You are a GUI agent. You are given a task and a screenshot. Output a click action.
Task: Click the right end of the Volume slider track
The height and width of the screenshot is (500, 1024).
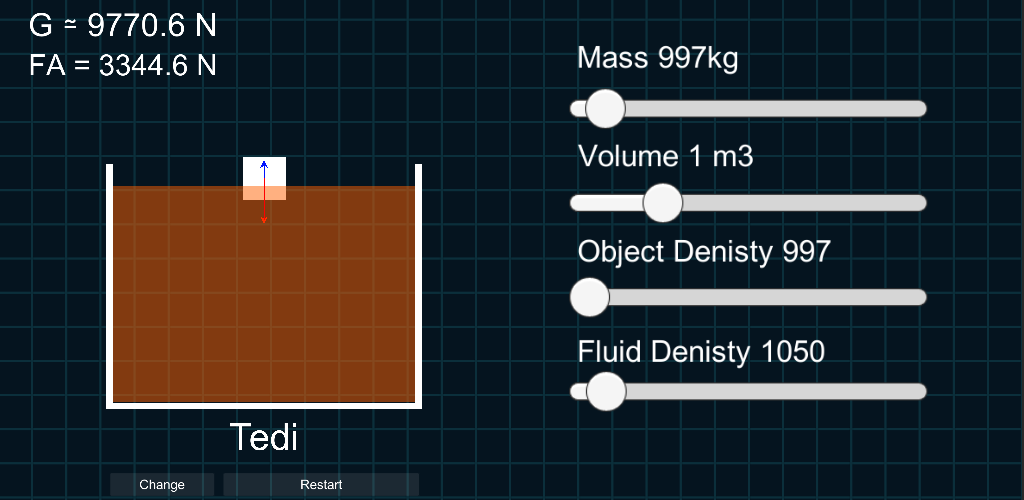point(918,203)
